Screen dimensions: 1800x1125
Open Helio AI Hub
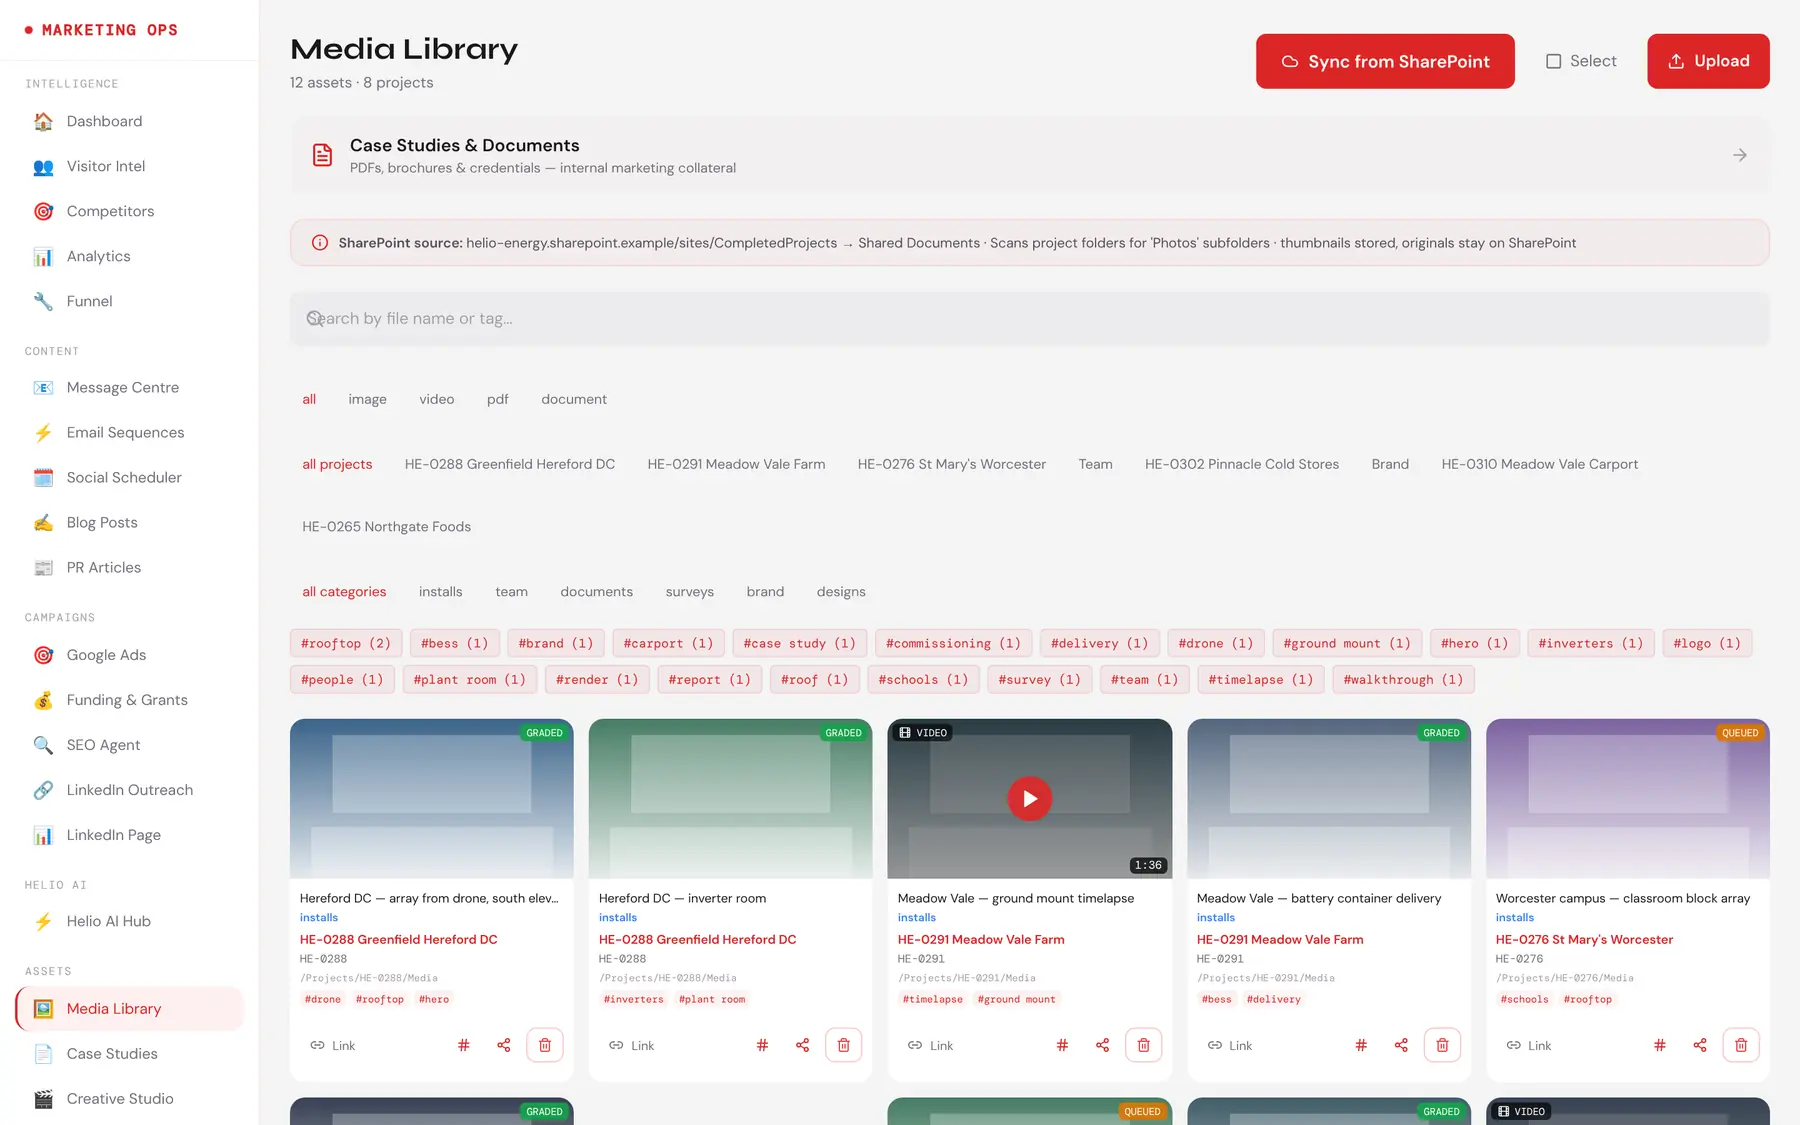point(130,921)
